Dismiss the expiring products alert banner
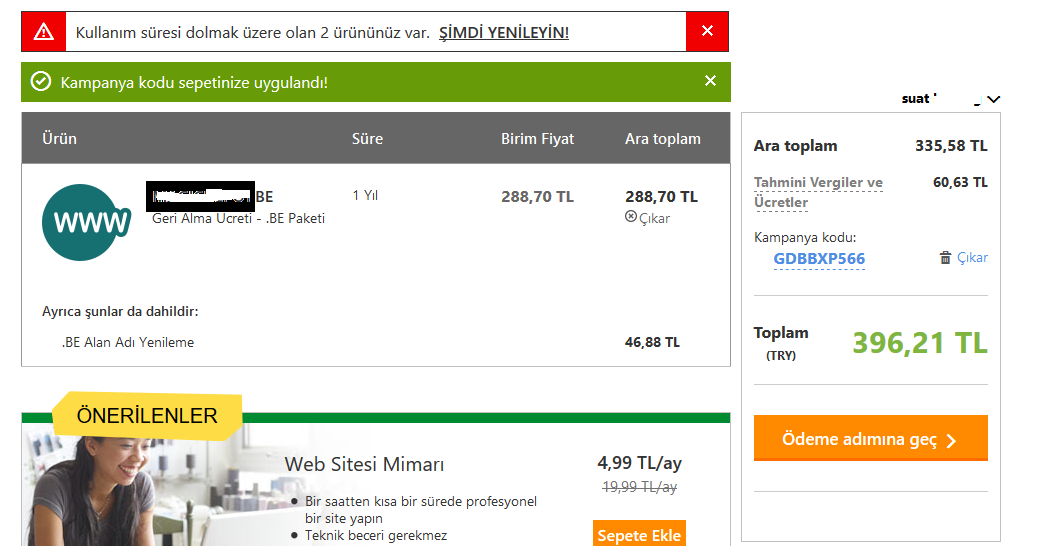Viewport: 1064px width, 546px height. (707, 31)
